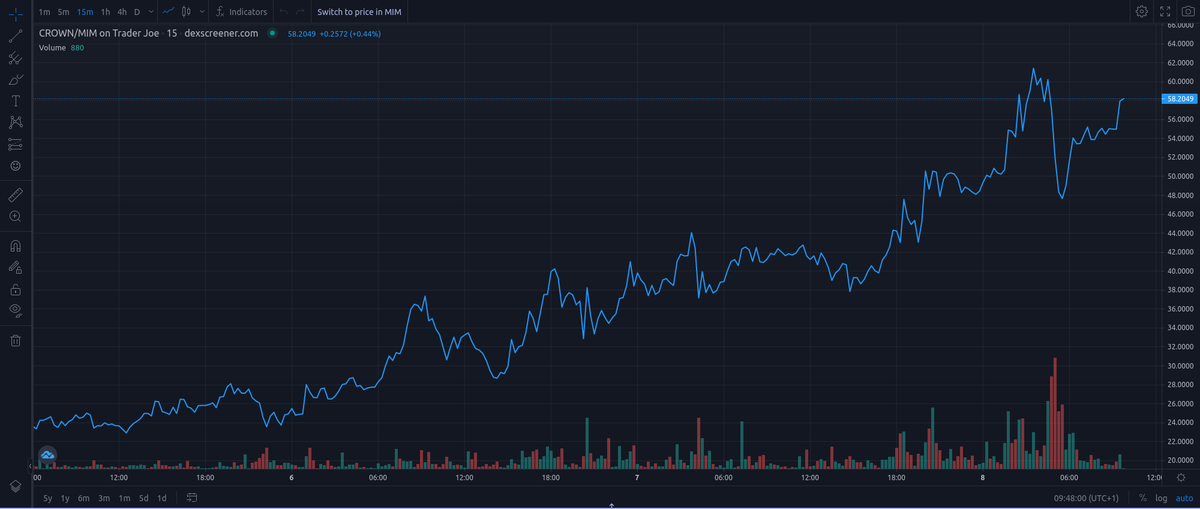Expand the chart style dropdown
Screen dimensions: 1200x509
[x=202, y=12]
